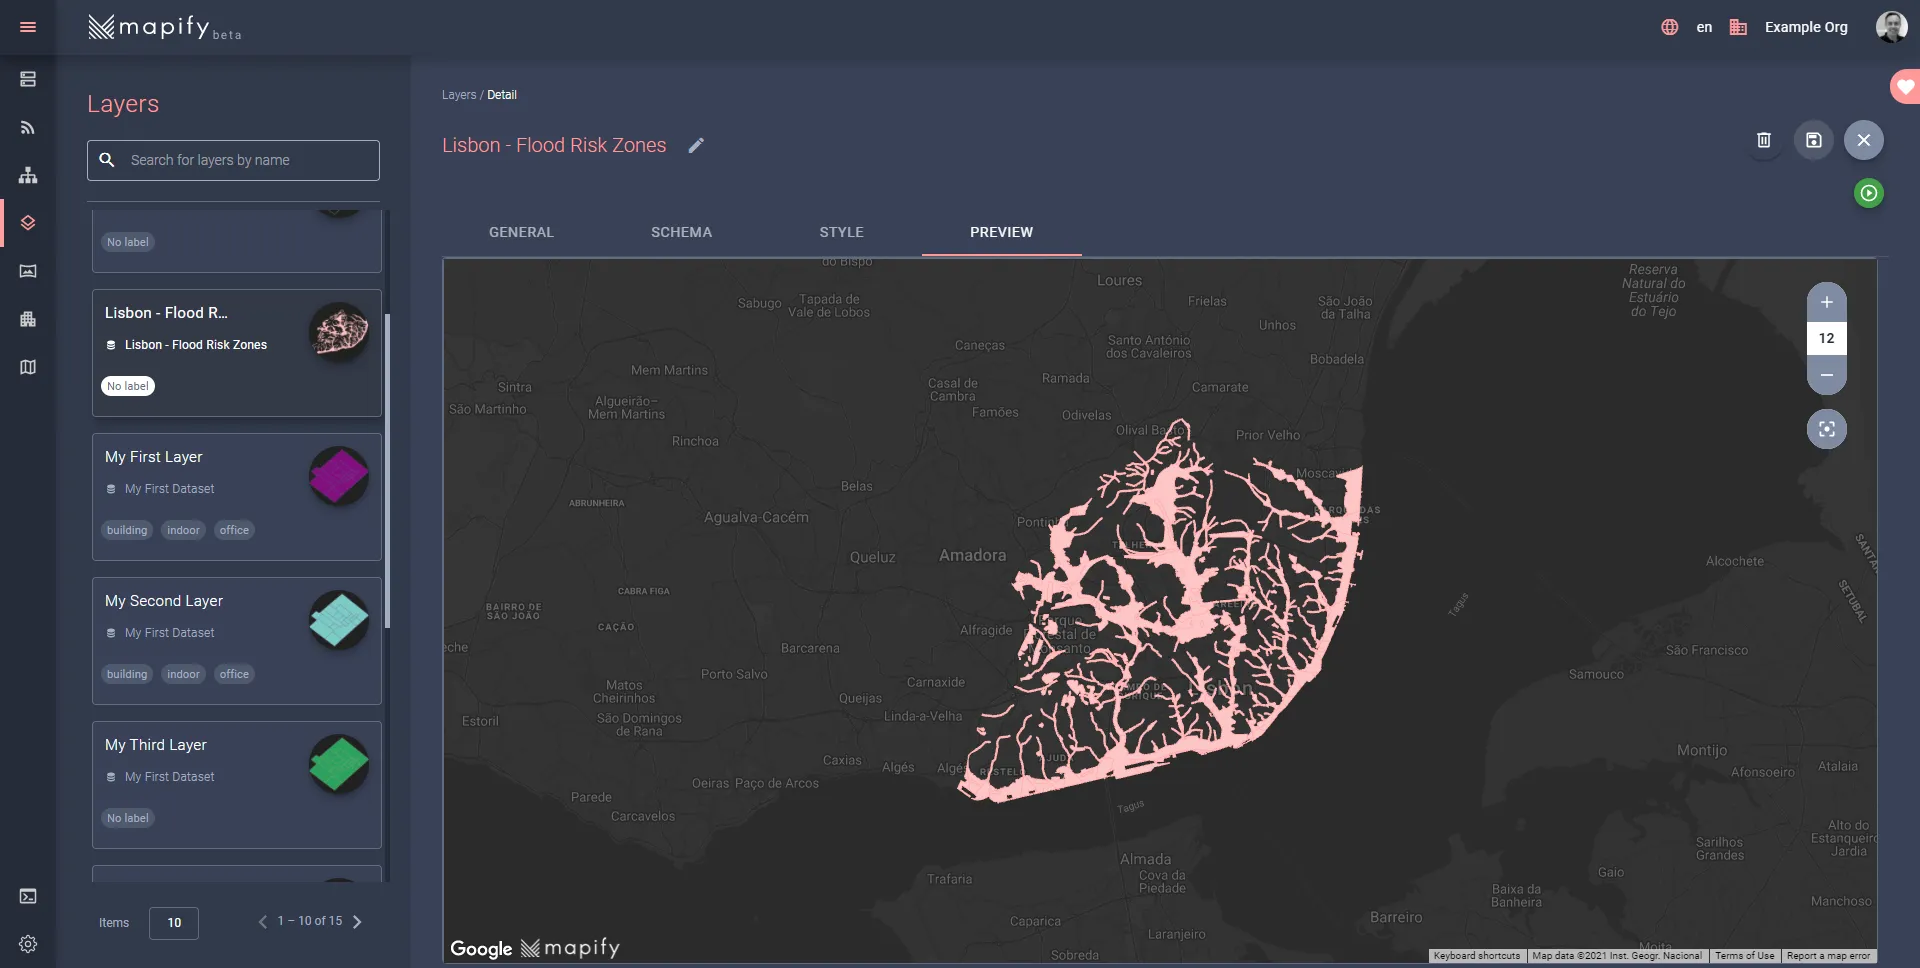Click the globe language icon
This screenshot has height=968, width=1920.
[1669, 27]
